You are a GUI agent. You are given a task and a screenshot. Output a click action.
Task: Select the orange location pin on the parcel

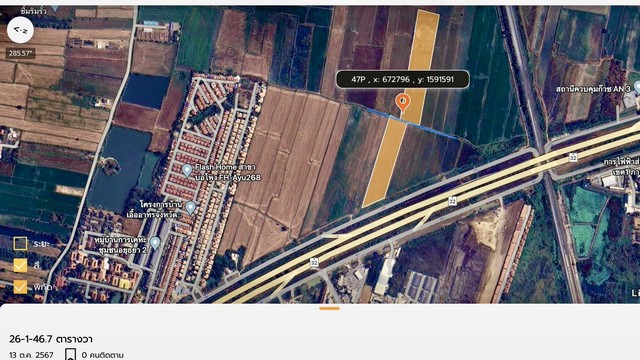(403, 103)
